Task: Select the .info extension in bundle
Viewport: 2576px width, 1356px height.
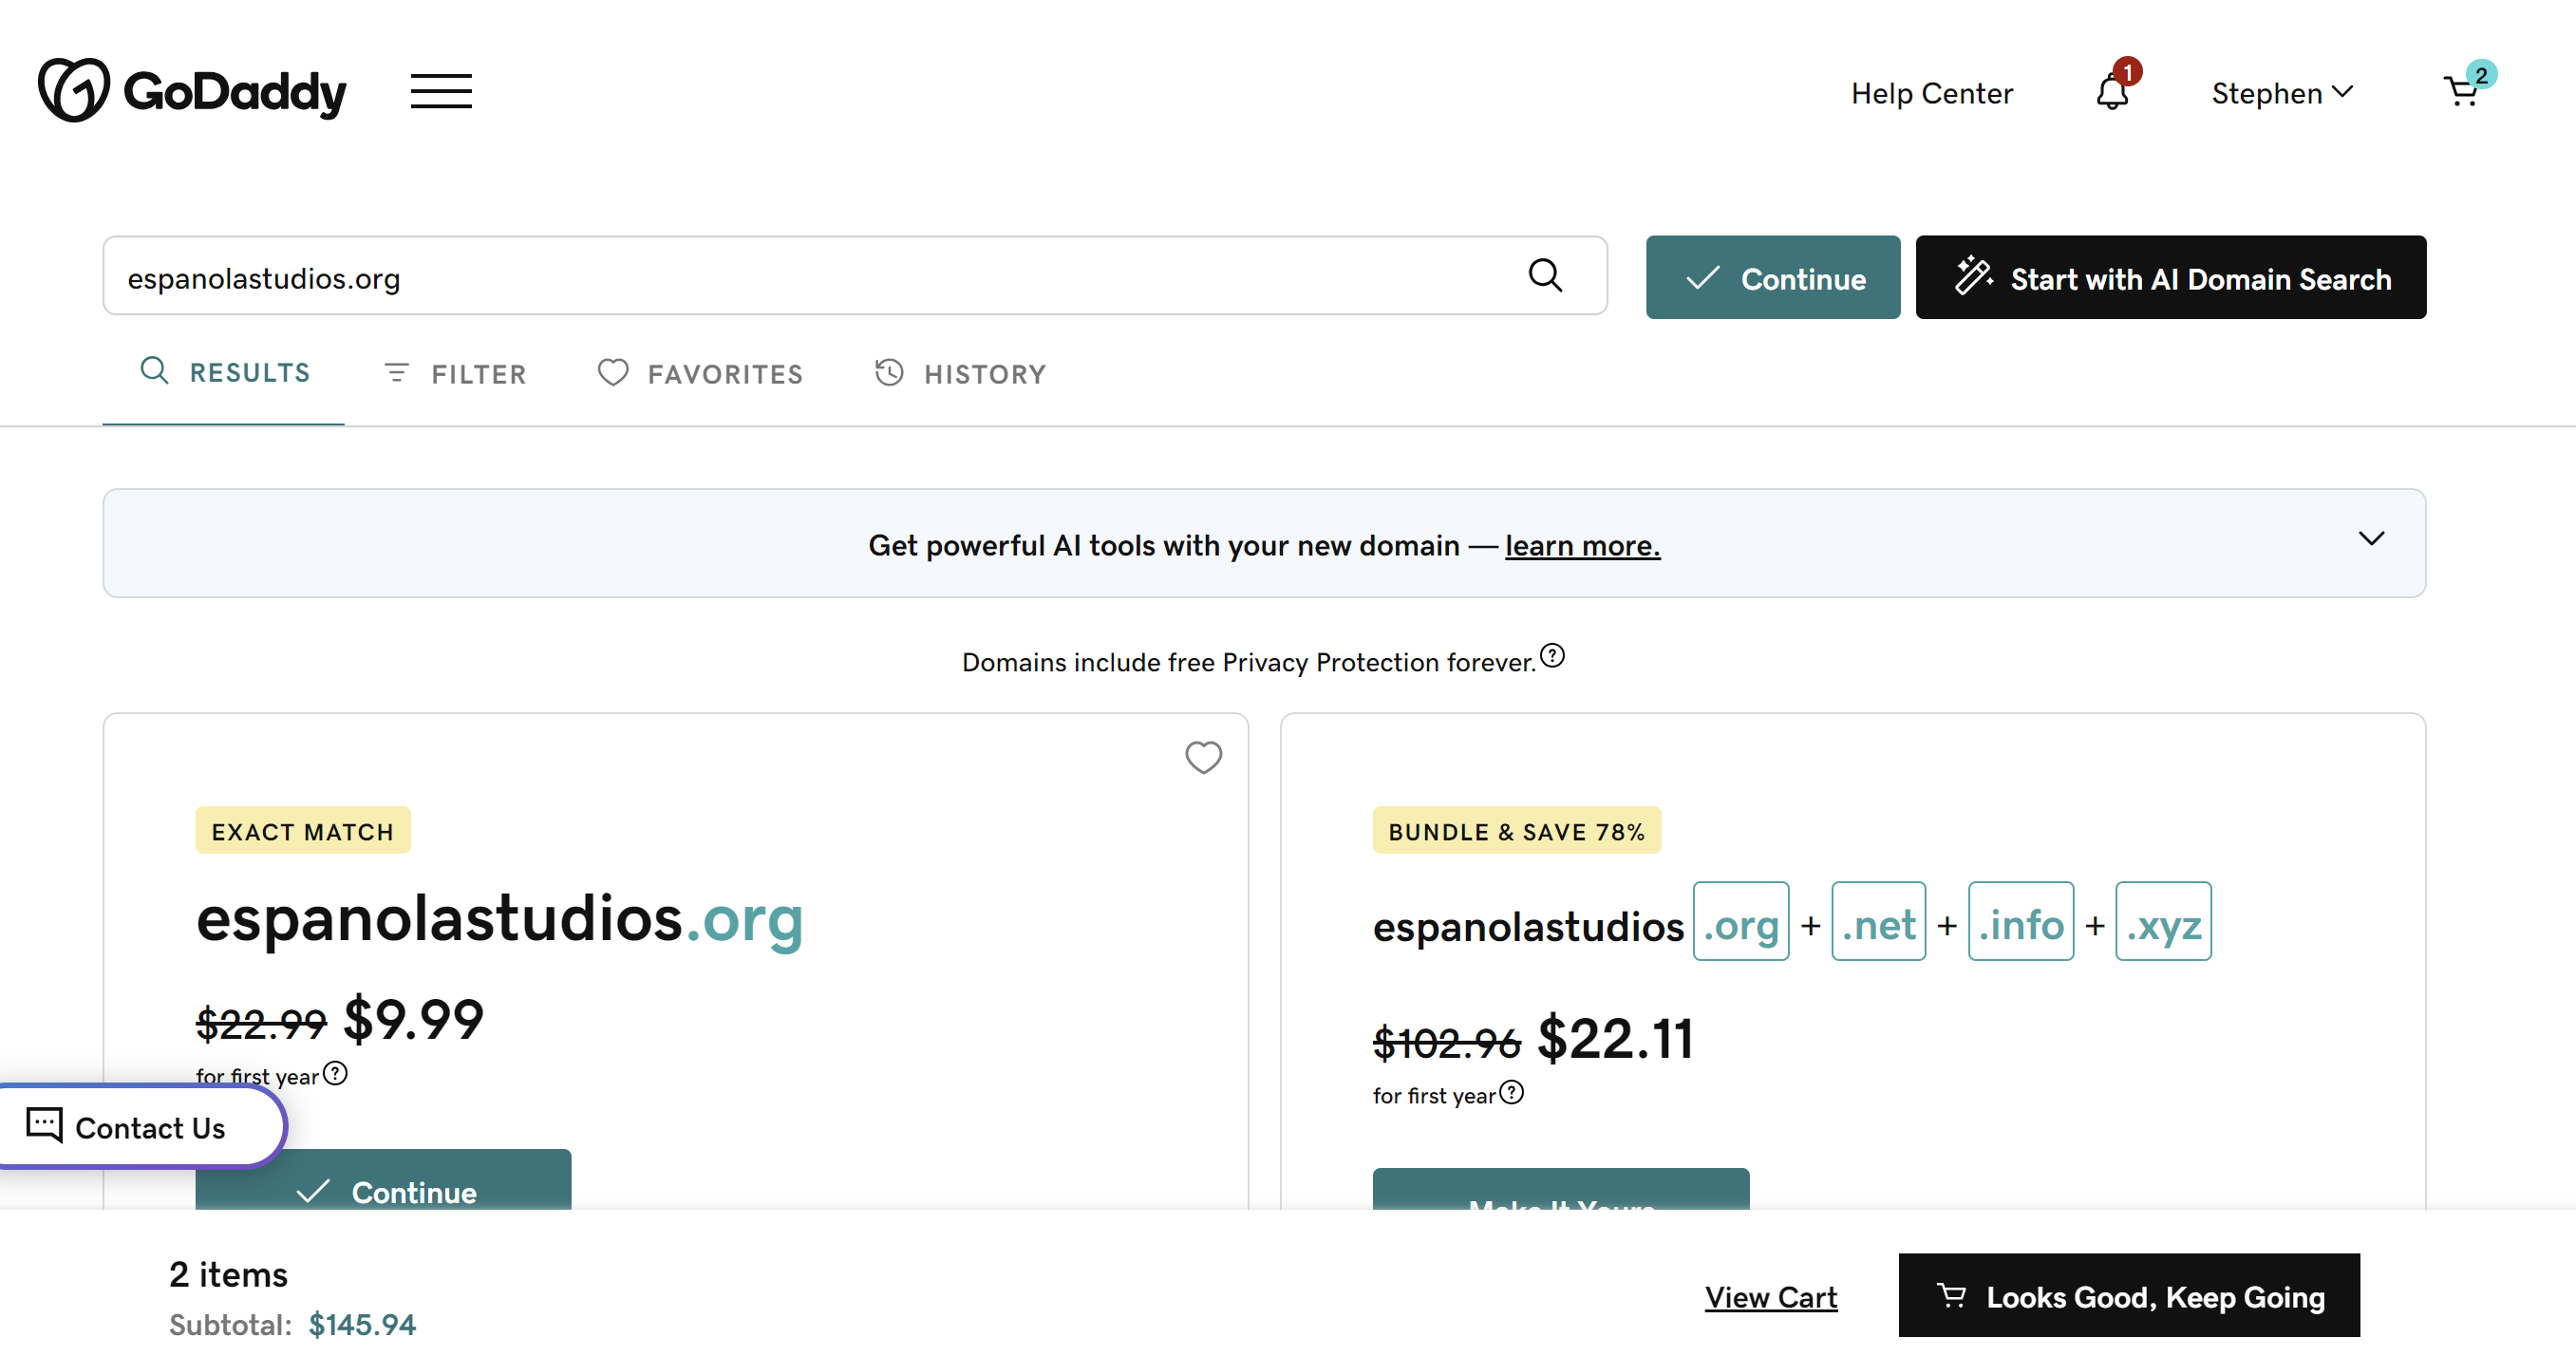Action: point(2021,922)
